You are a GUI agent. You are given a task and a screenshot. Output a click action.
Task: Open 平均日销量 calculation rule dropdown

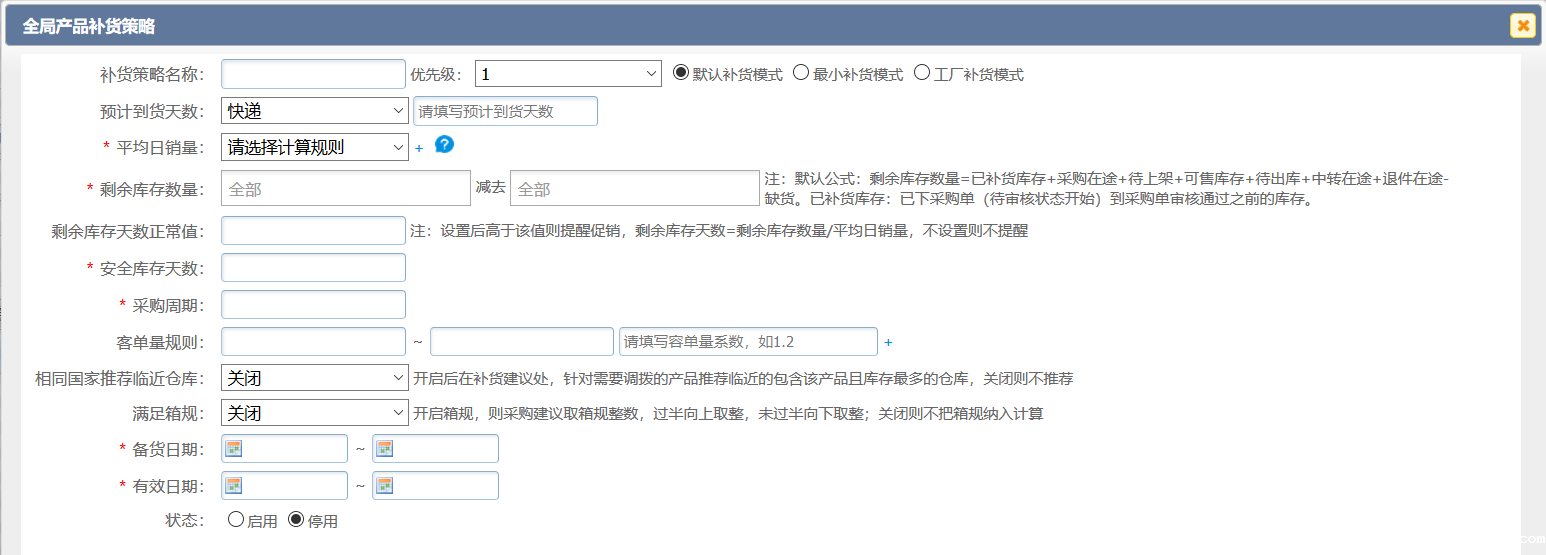click(314, 147)
